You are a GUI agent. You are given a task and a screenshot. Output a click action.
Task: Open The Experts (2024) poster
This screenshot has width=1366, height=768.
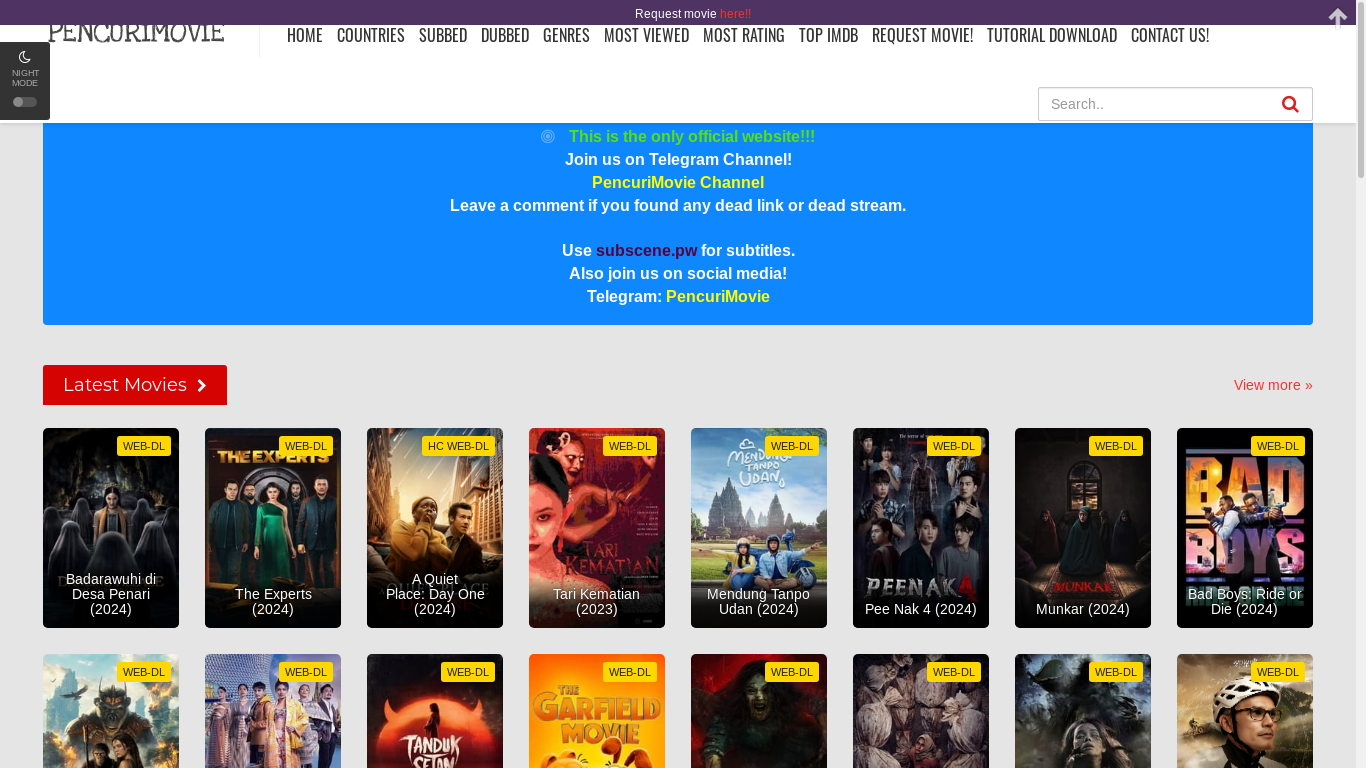(273, 528)
